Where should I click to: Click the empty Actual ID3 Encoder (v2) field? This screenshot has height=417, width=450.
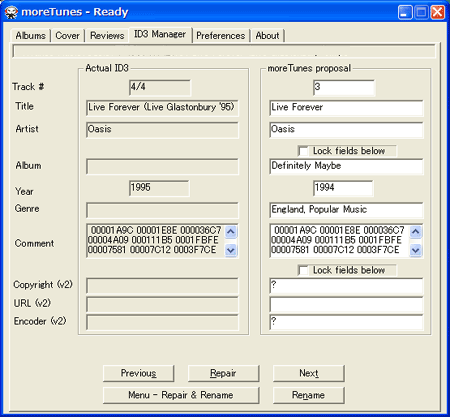pyautogui.click(x=162, y=322)
